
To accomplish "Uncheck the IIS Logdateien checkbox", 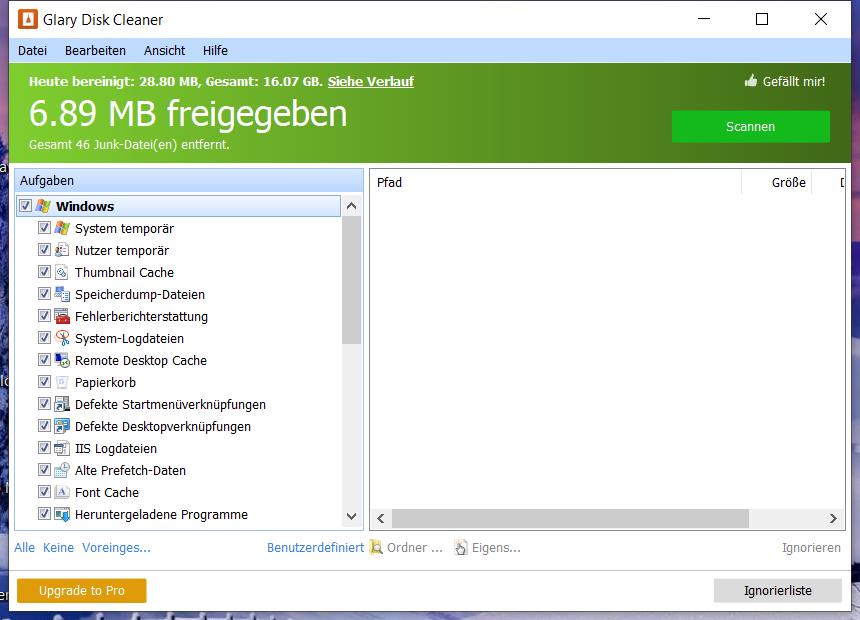I will click(44, 447).
